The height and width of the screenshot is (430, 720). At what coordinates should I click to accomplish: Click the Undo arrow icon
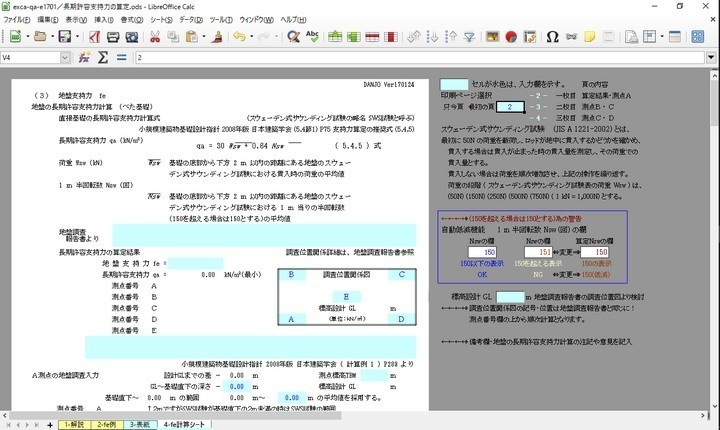coord(239,36)
